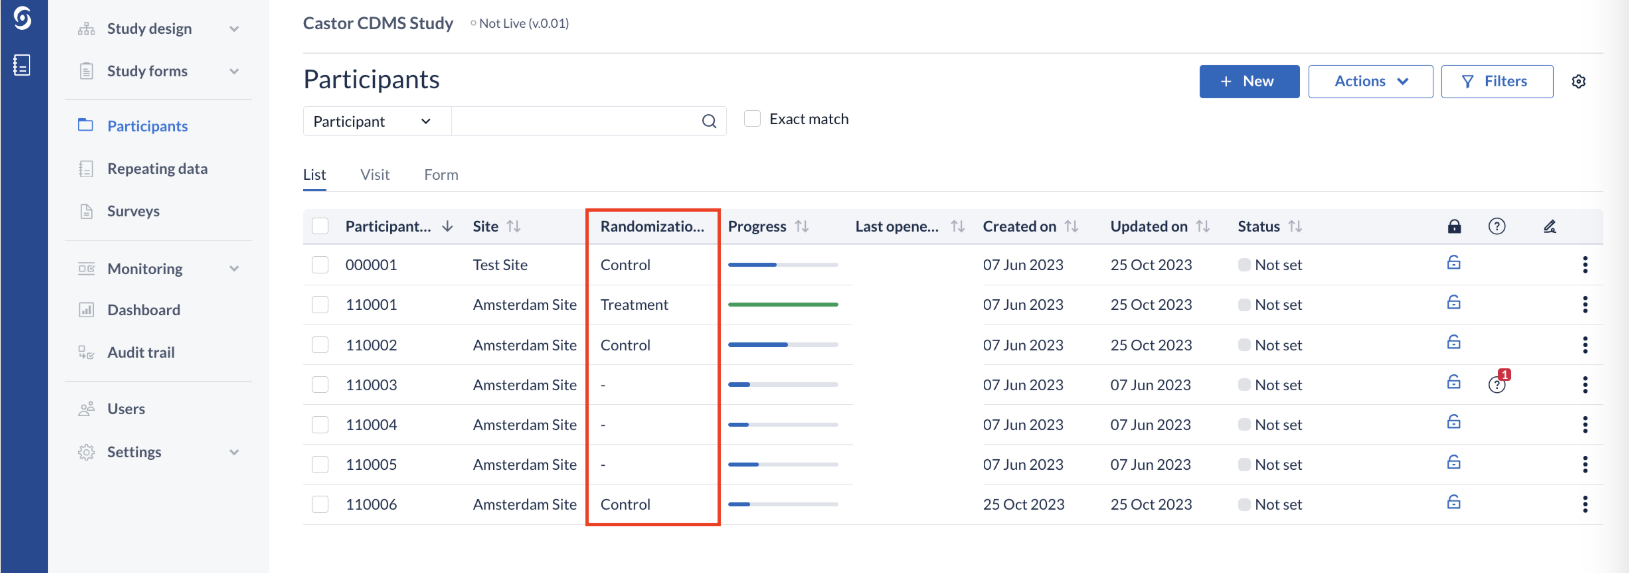The height and width of the screenshot is (573, 1629).
Task: Select checkbox for participant 110006
Action: [320, 505]
